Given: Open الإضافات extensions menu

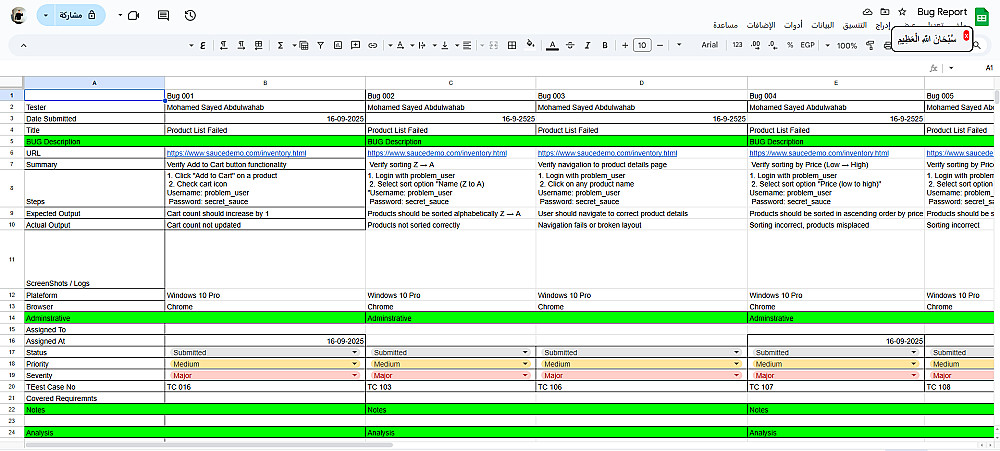Looking at the screenshot, I should [761, 26].
